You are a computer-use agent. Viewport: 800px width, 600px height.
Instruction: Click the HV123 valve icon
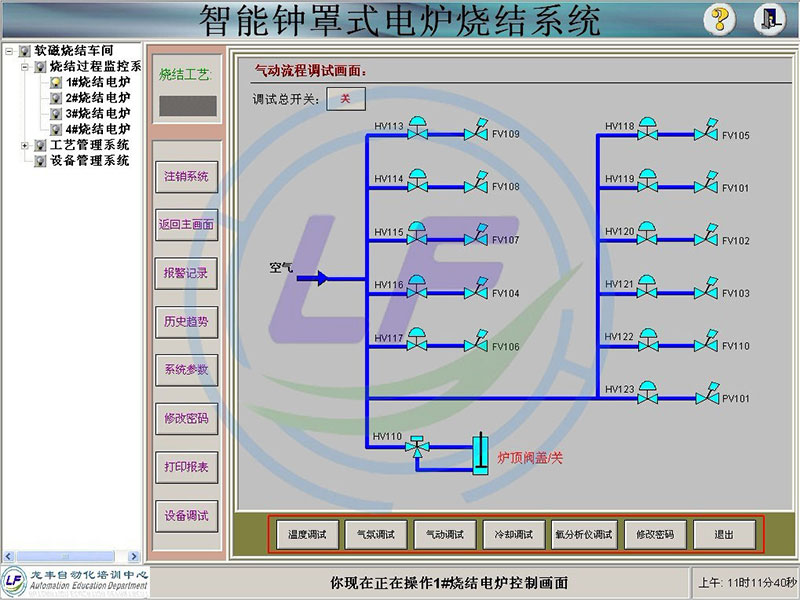tap(648, 392)
